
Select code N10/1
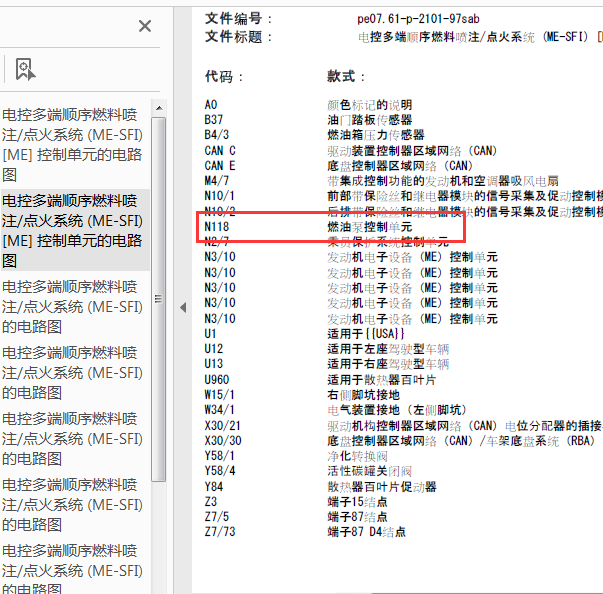pos(219,196)
